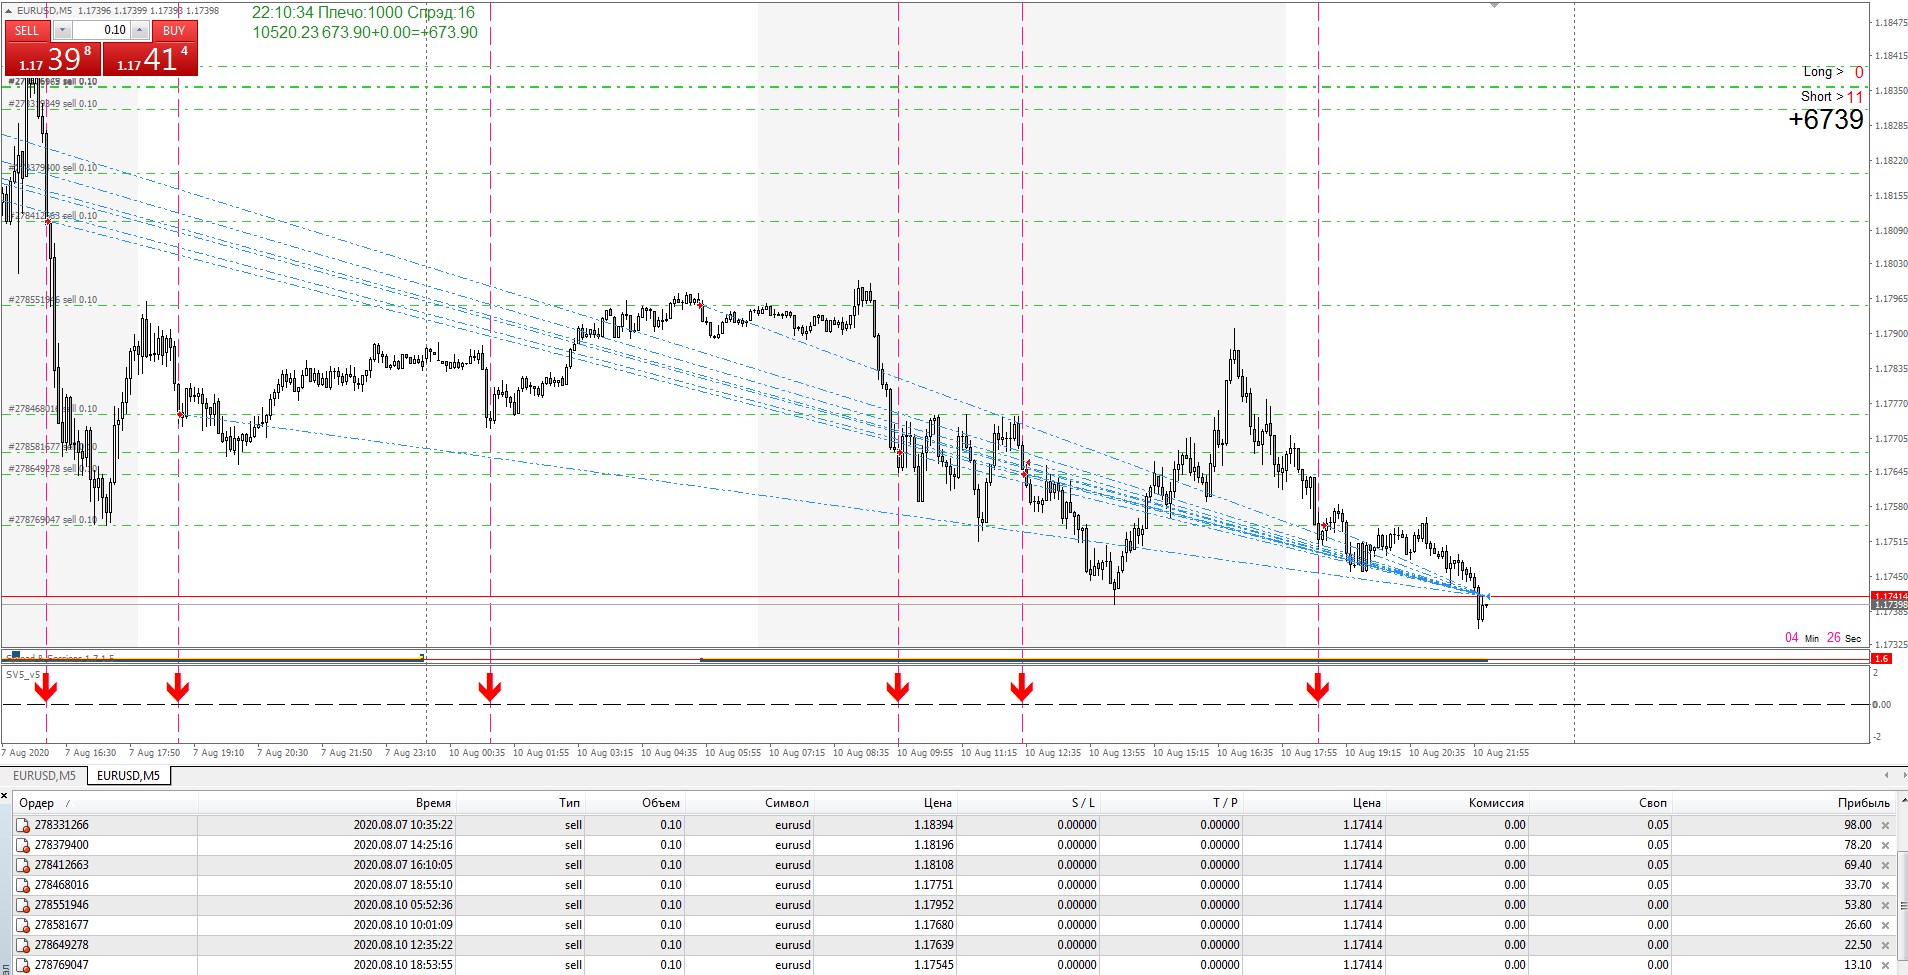The width and height of the screenshot is (1908, 975).
Task: Click the EURUSD,M5 chart title text
Action: 46,10
